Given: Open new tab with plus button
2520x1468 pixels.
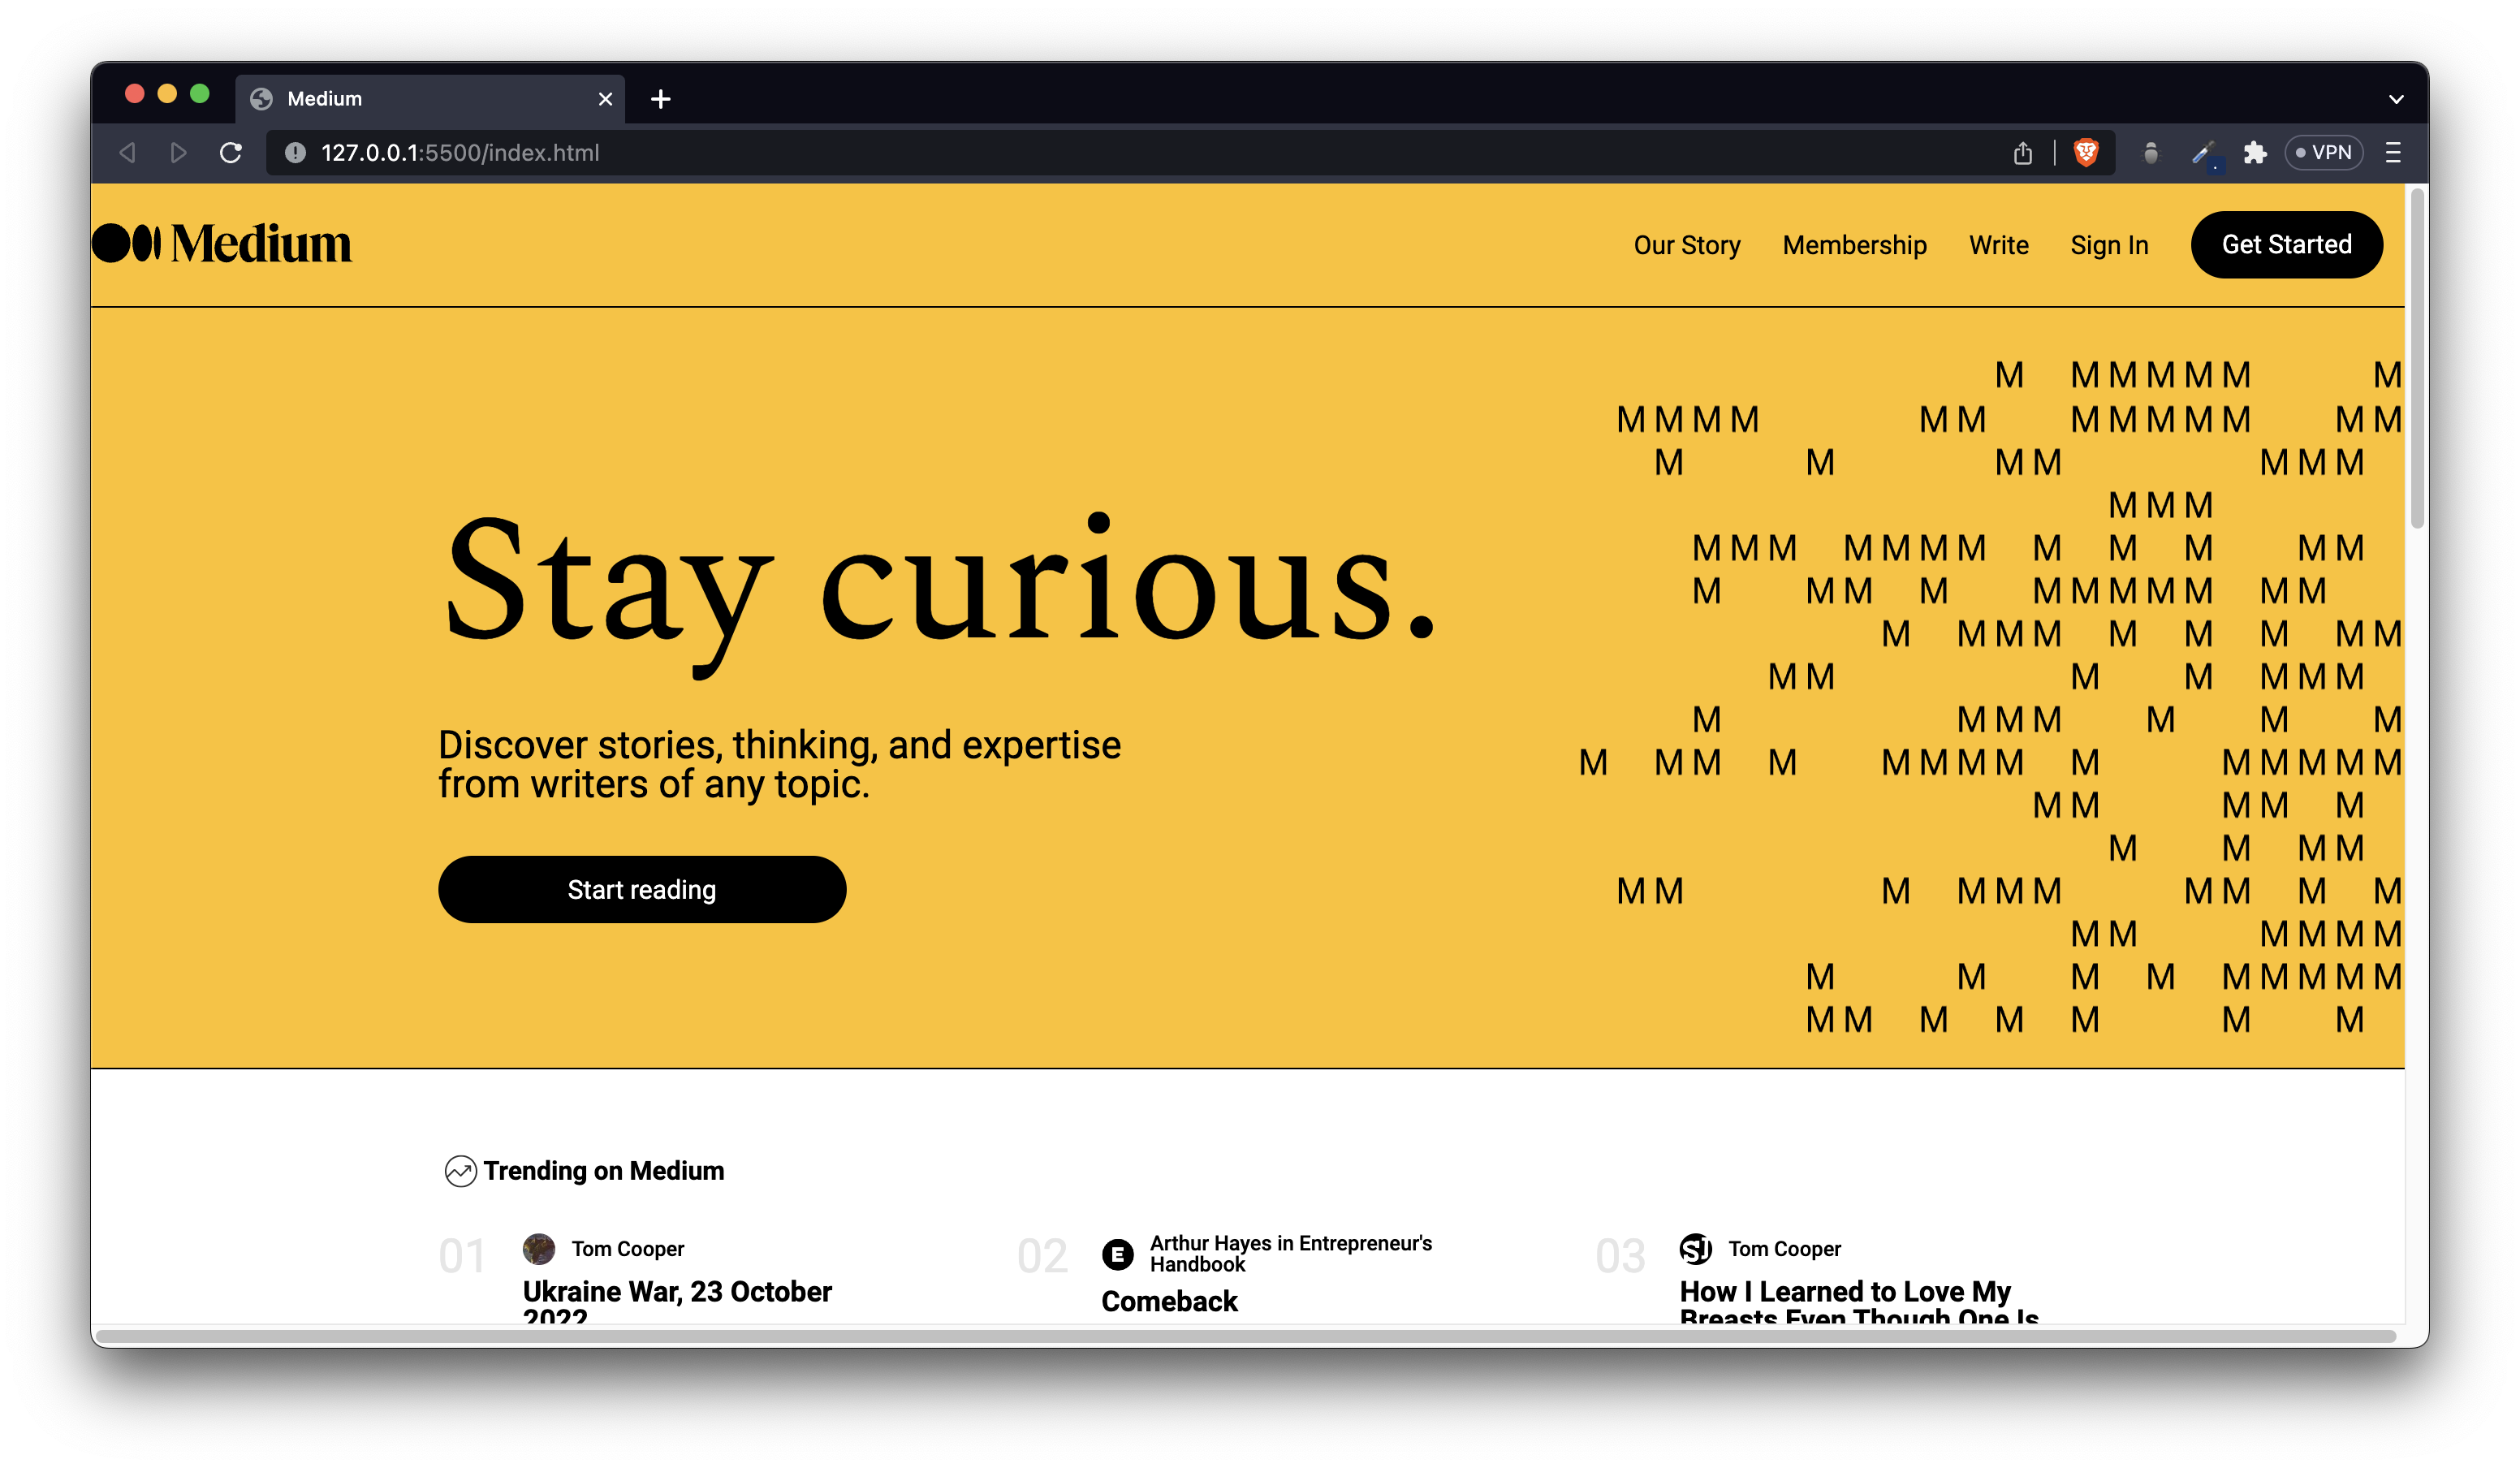Looking at the screenshot, I should [660, 99].
